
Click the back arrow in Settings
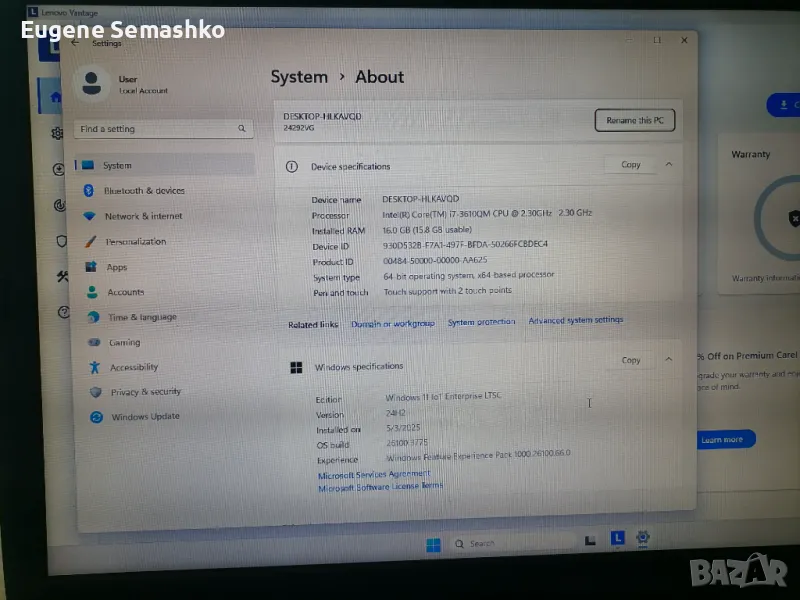click(x=75, y=42)
